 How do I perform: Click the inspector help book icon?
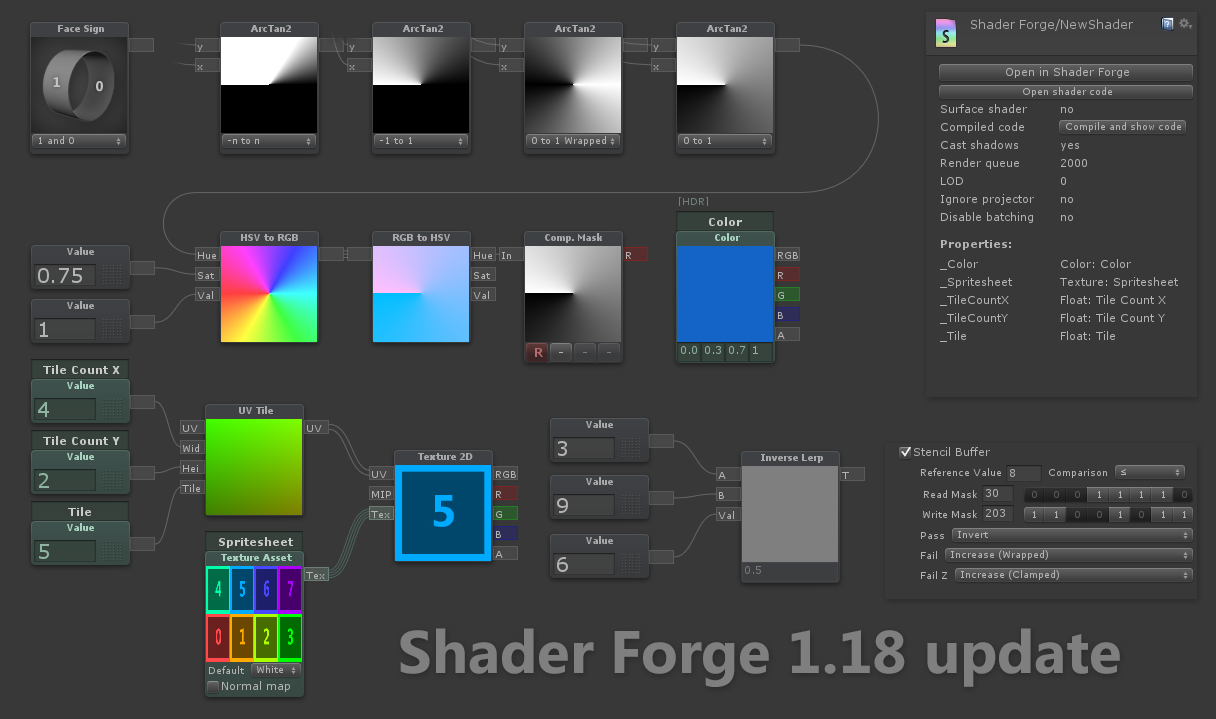1167,24
